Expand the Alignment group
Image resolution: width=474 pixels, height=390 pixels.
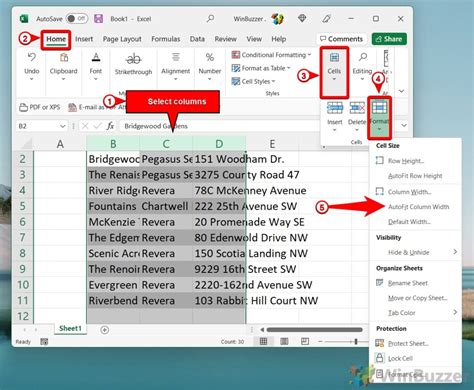click(176, 79)
